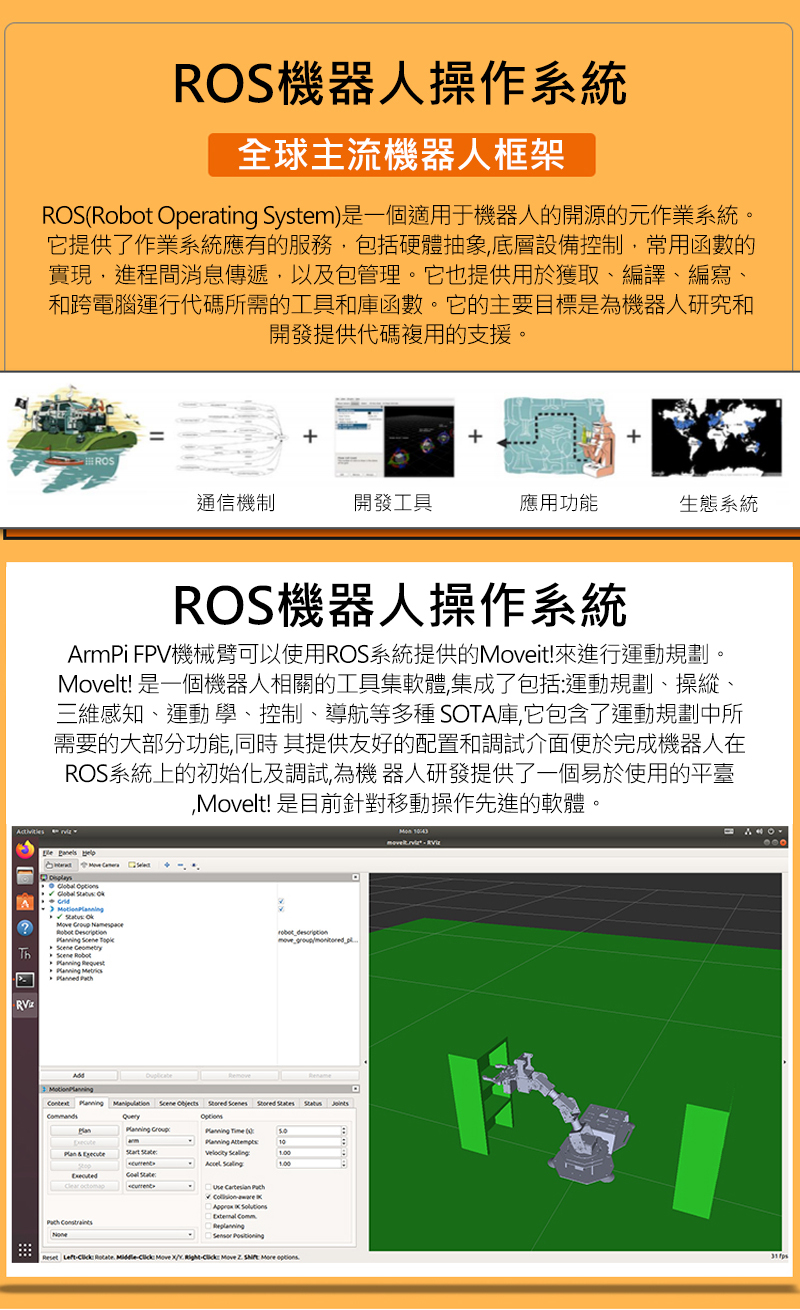Click the Planning Attempts field
Image resolution: width=800 pixels, height=1310 pixels.
coord(311,1142)
